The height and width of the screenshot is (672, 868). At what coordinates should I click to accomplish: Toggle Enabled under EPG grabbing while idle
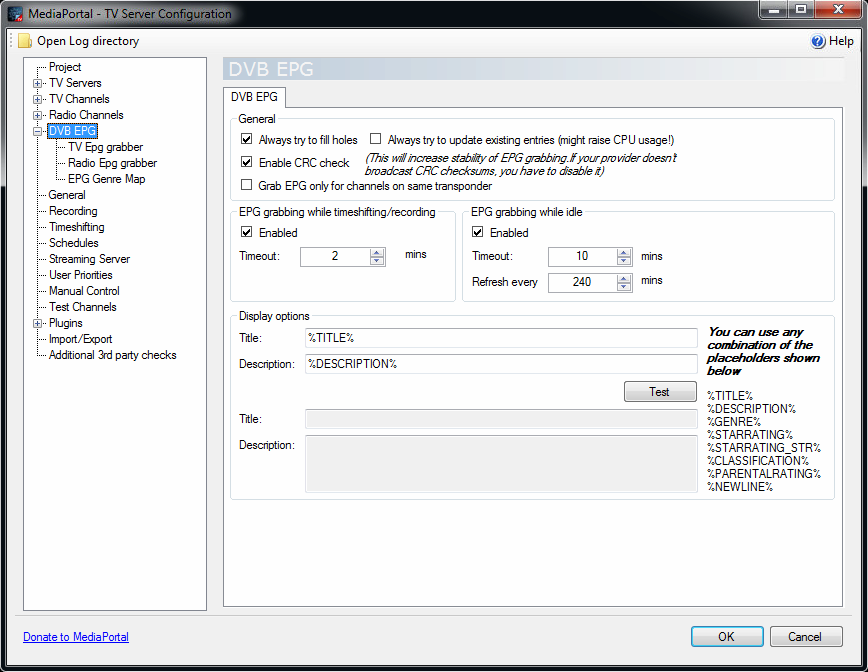click(477, 232)
